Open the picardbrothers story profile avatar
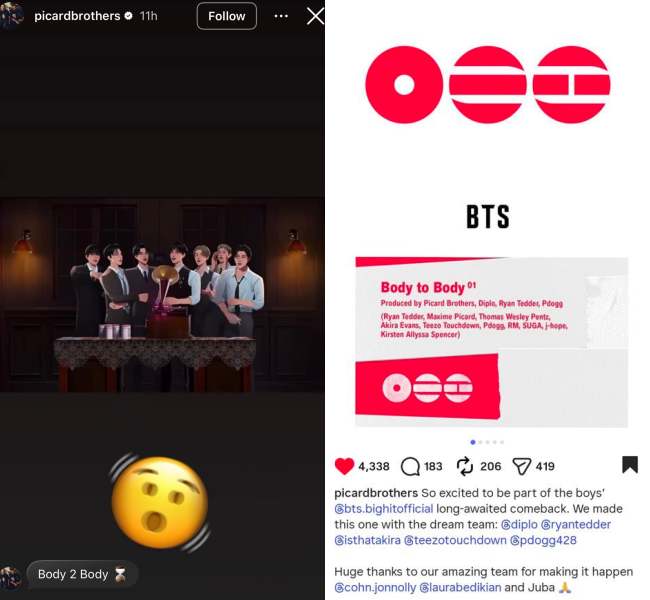Viewport: 650px width, 600px height. (x=10, y=16)
